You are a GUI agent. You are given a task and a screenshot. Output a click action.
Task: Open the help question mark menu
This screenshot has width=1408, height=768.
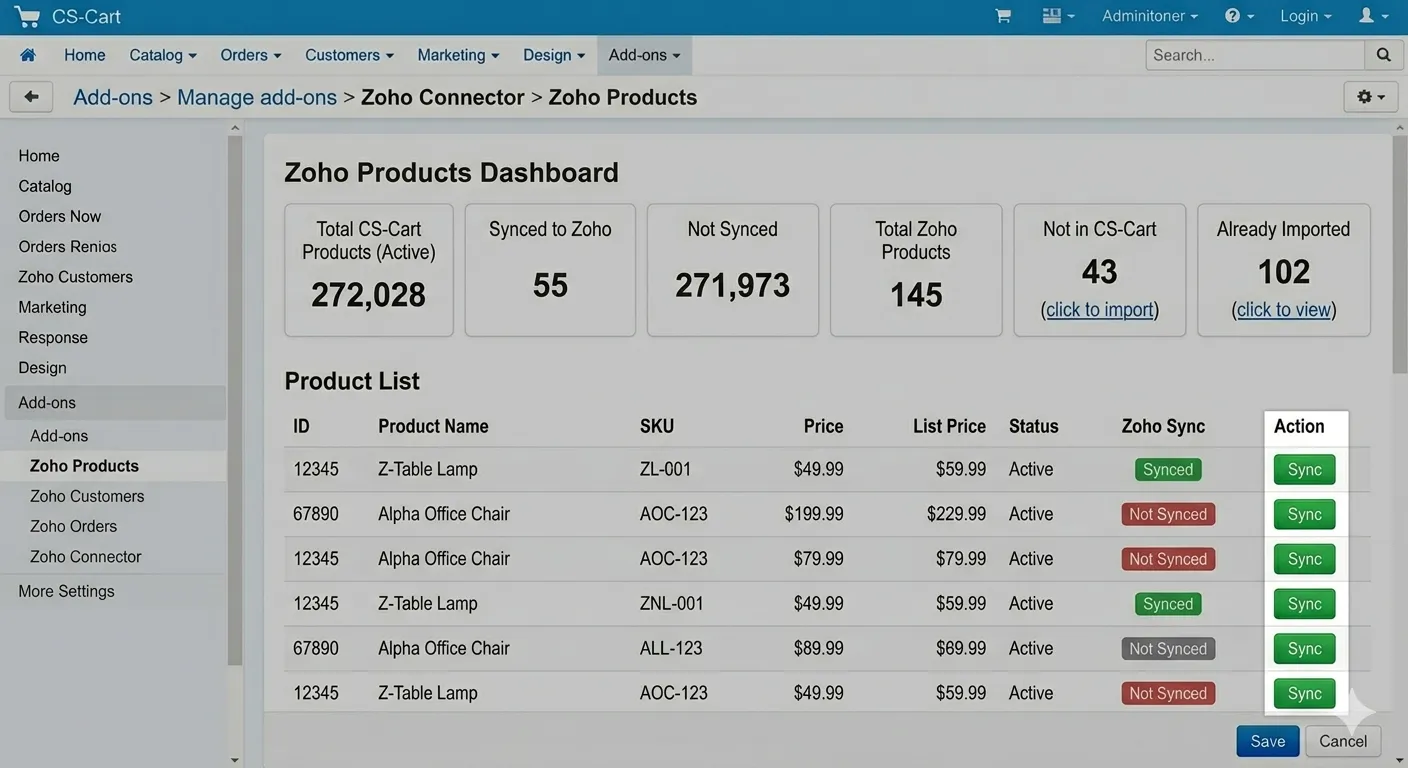[1239, 16]
